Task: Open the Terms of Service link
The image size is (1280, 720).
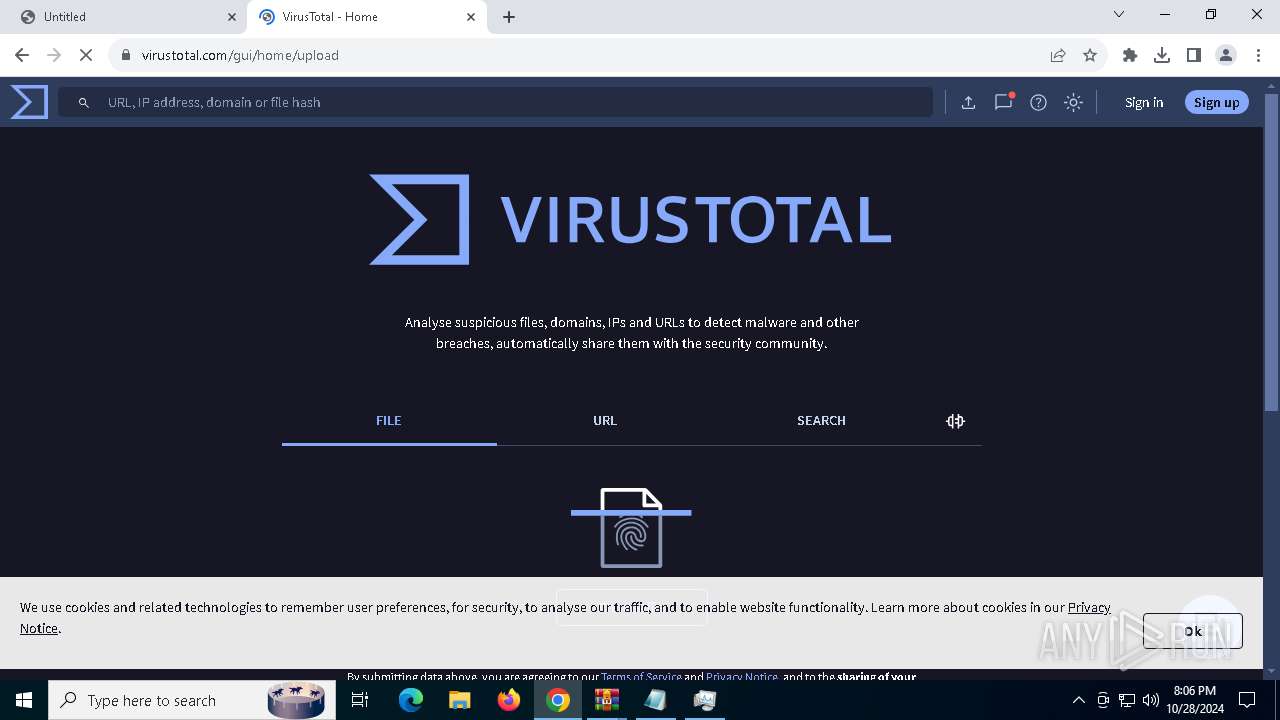Action: (641, 677)
